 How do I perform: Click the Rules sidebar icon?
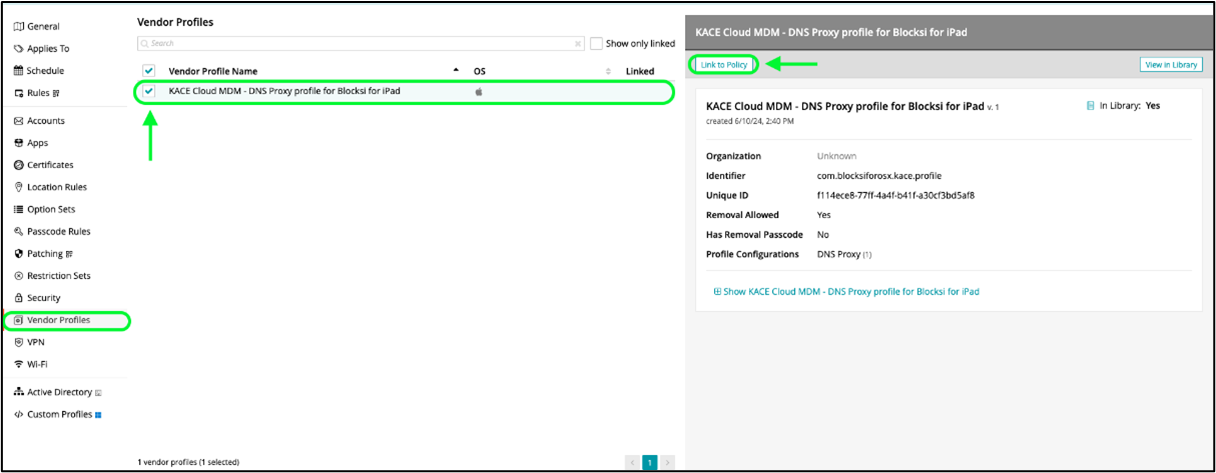point(19,93)
